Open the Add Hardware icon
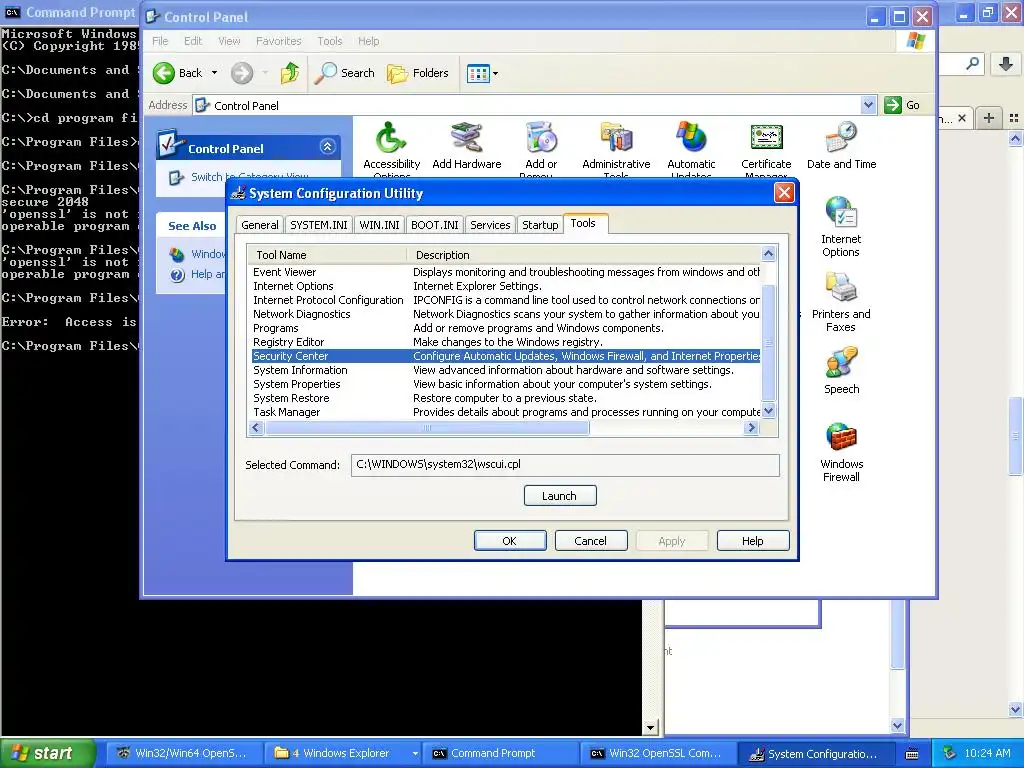The width and height of the screenshot is (1024, 768). click(x=466, y=138)
